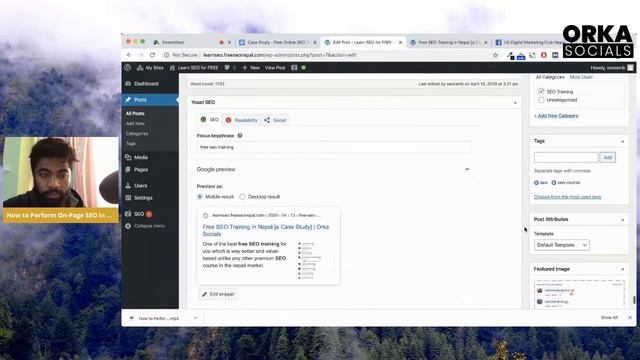This screenshot has width=640, height=360.
Task: Click the browser address bar URL
Action: pos(280,55)
